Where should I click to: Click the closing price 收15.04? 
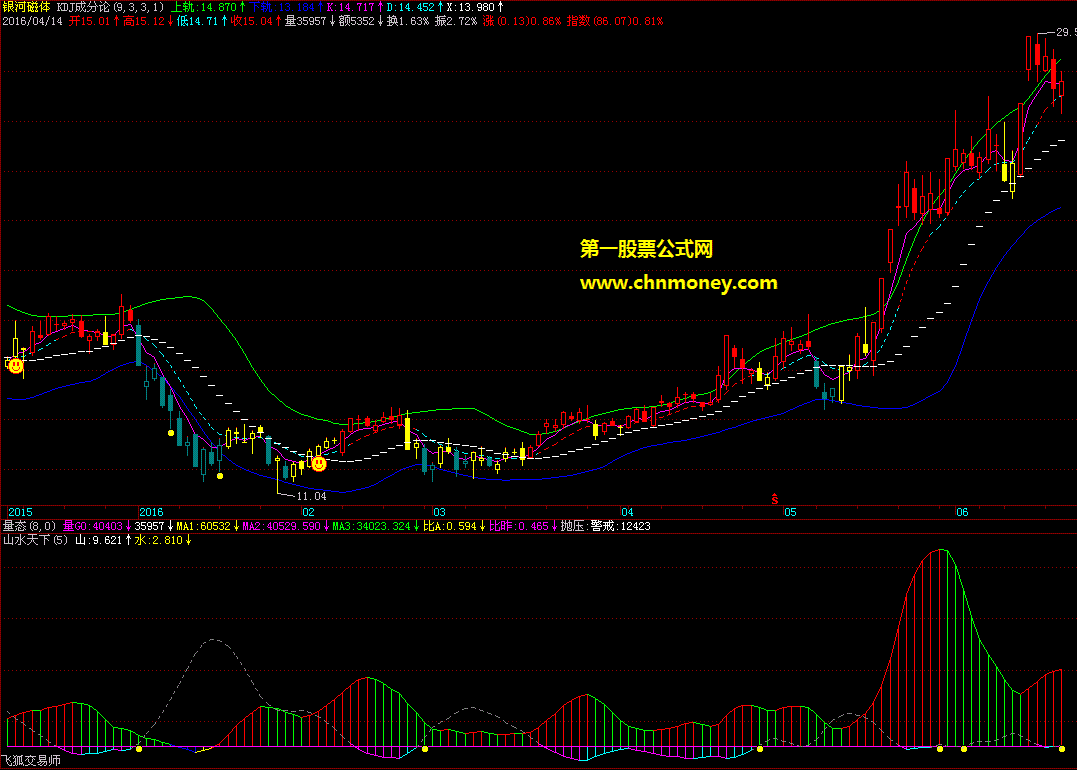pyautogui.click(x=251, y=21)
